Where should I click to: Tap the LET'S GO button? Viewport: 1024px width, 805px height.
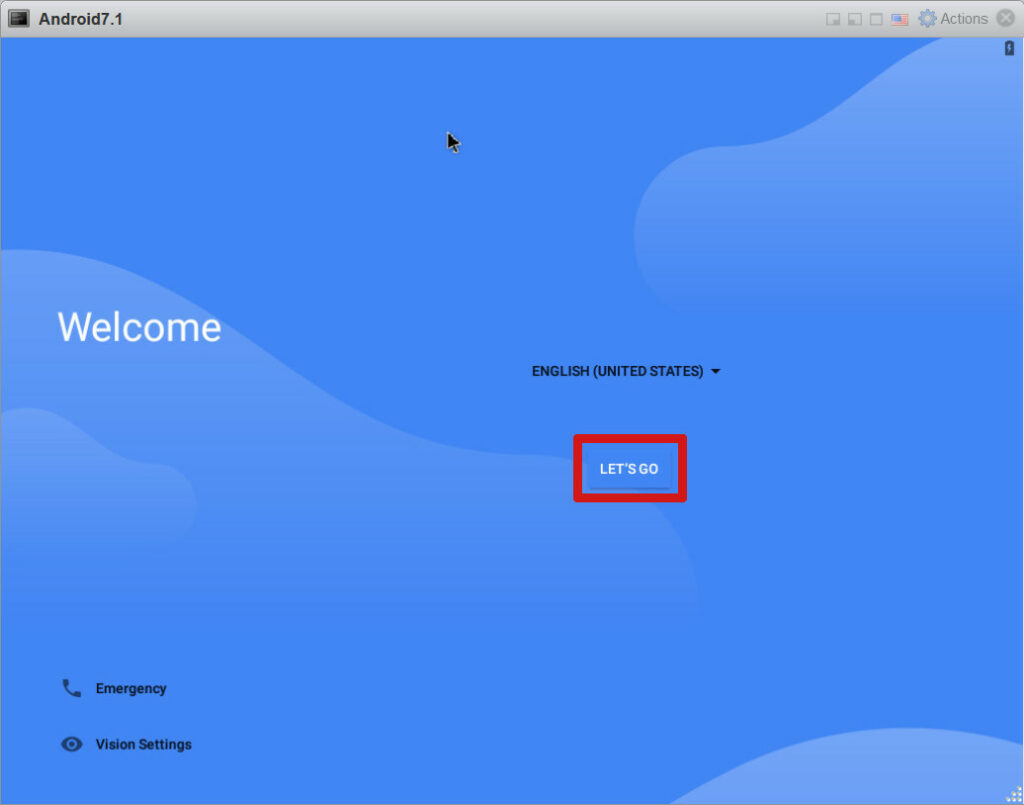coord(629,468)
